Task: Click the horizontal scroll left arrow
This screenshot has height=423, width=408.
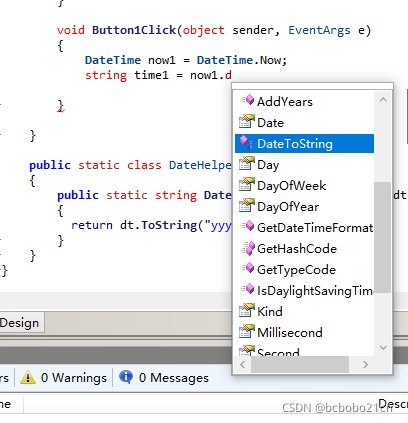Action: point(243,364)
